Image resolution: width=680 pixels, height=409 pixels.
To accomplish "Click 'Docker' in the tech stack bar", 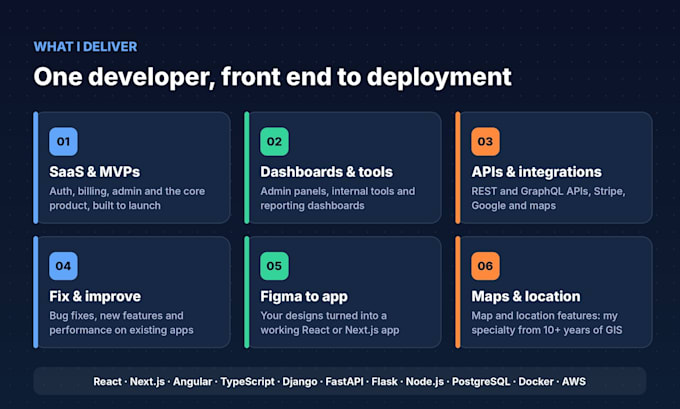I will click(536, 382).
